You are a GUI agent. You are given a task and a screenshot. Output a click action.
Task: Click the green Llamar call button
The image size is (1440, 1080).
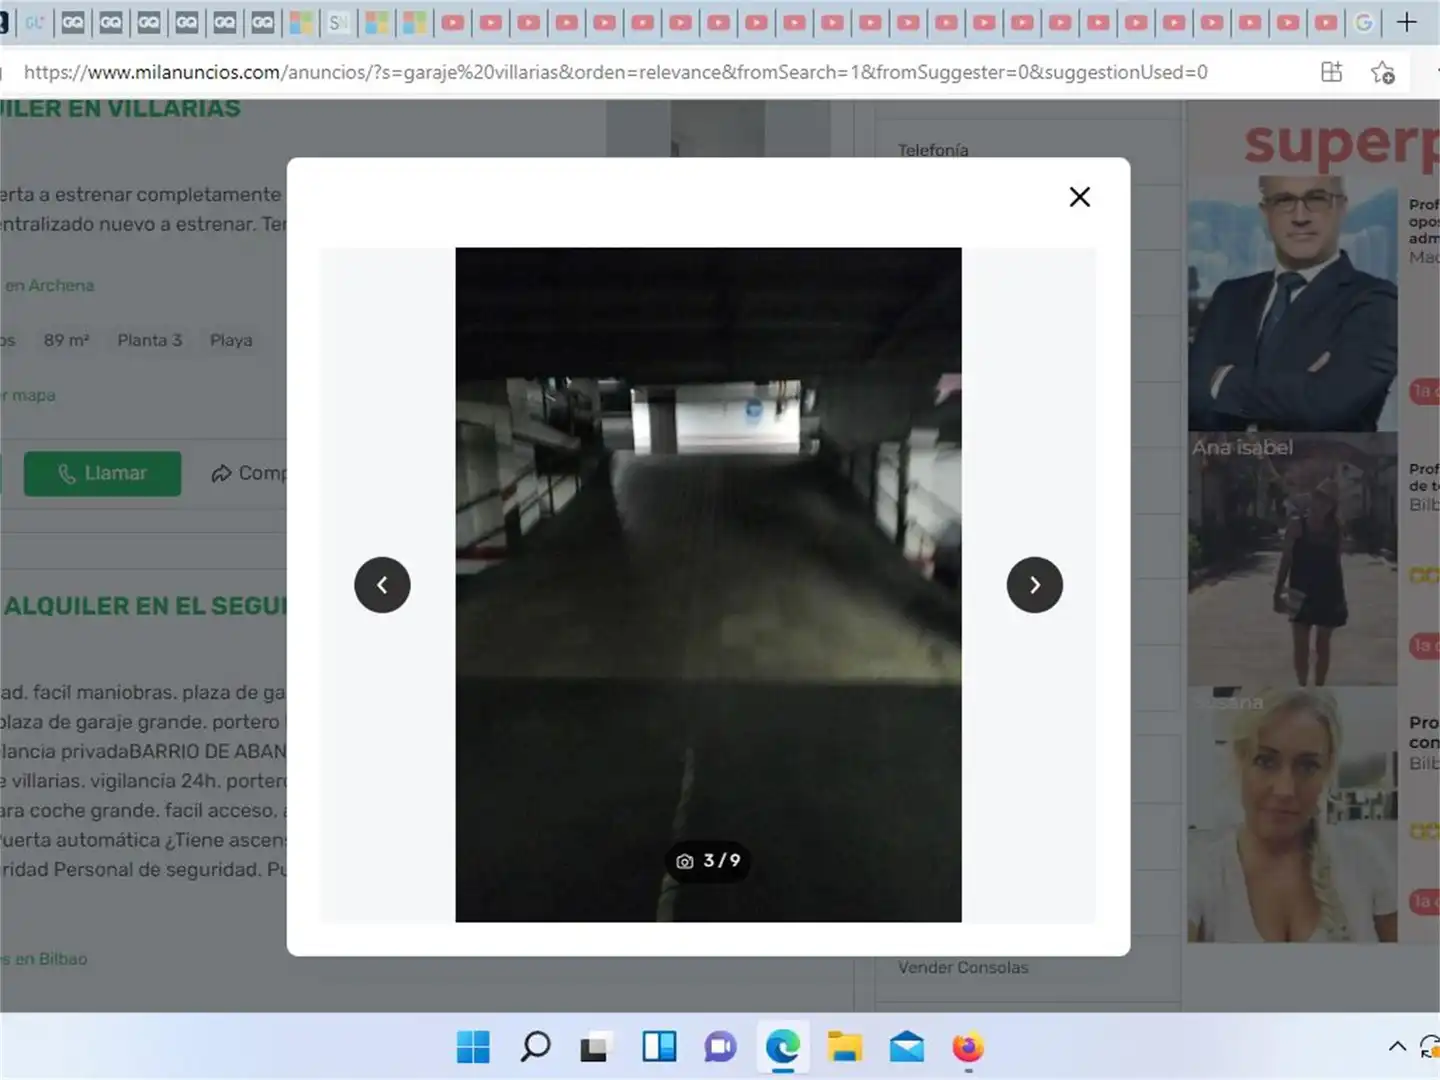(x=103, y=473)
